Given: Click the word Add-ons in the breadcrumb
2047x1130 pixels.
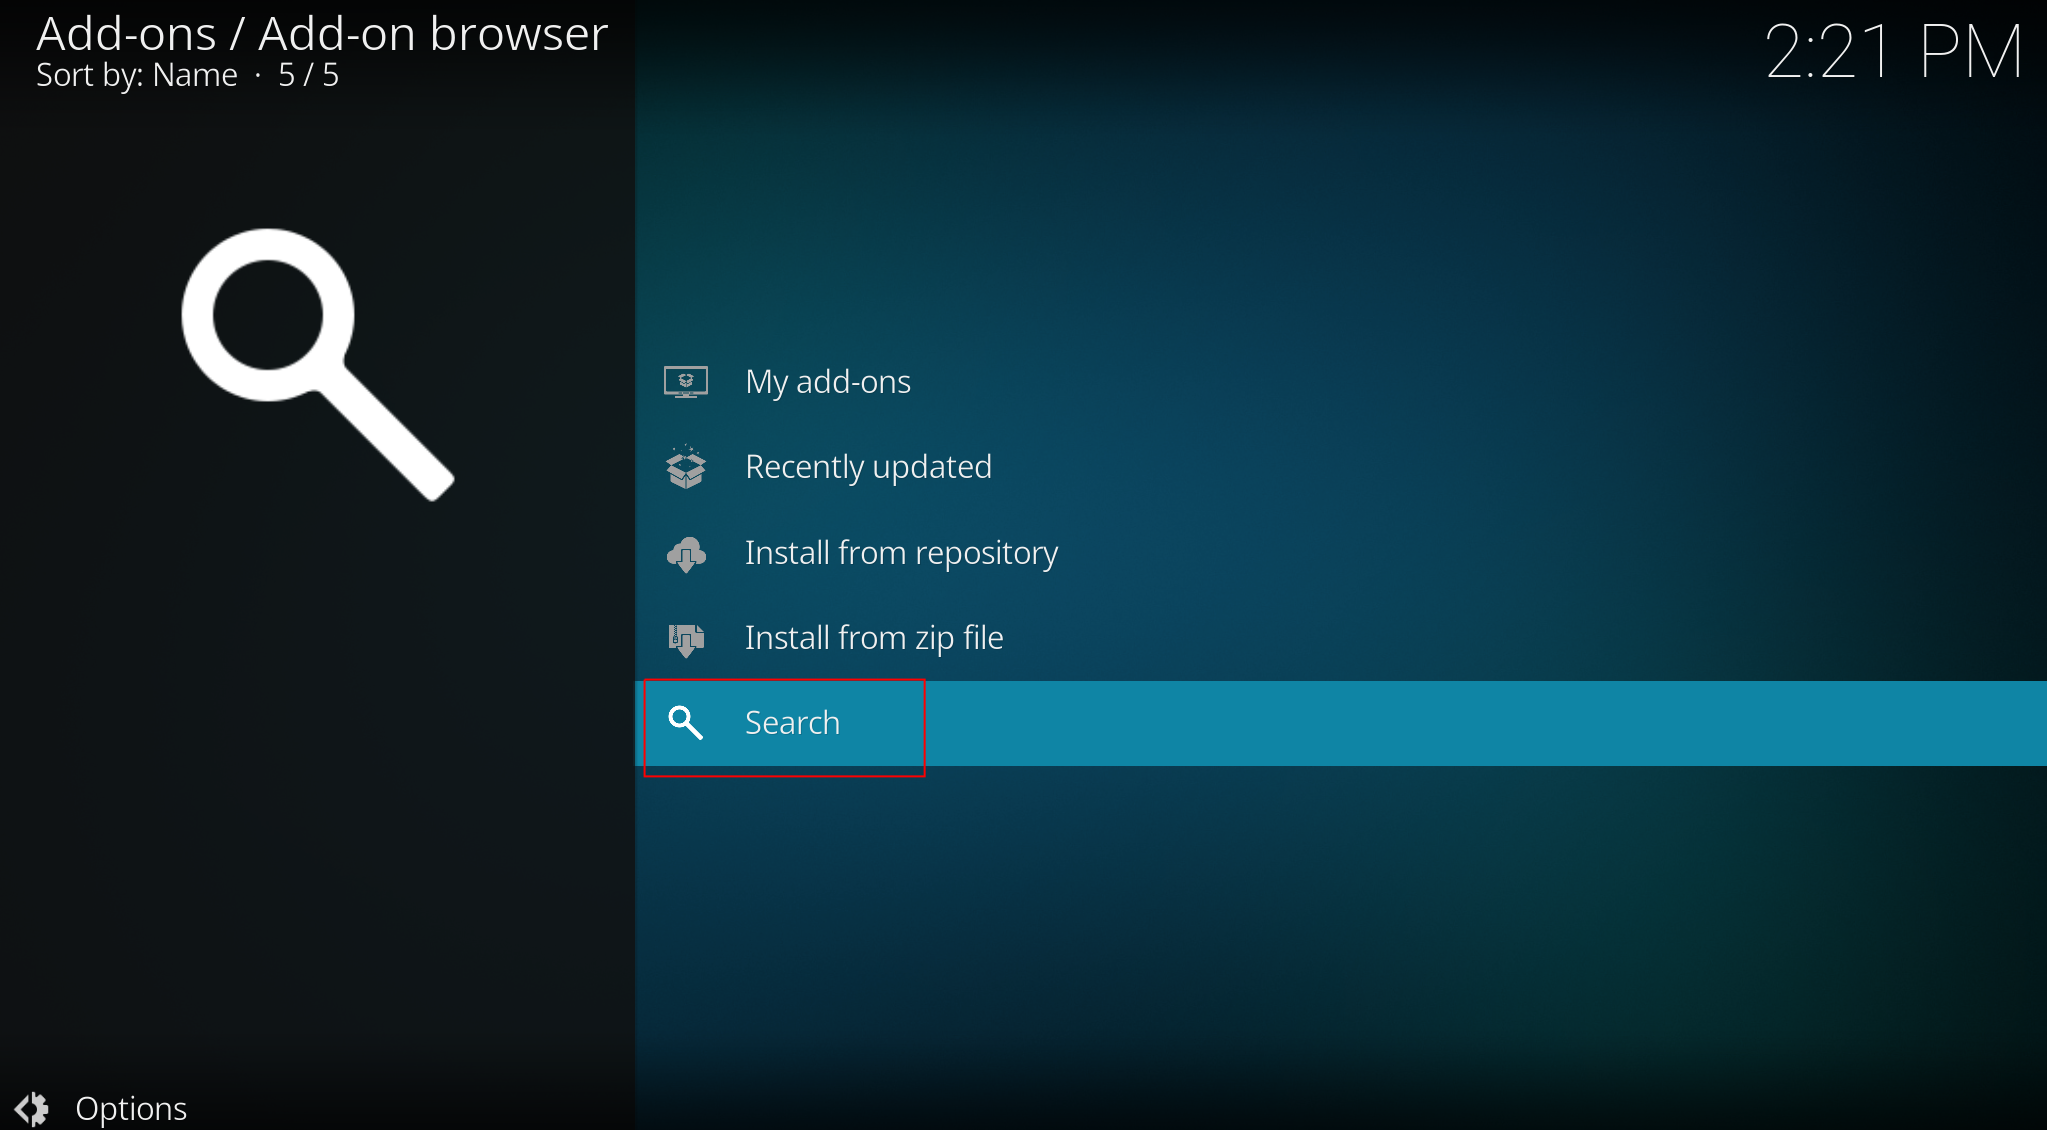Looking at the screenshot, I should (x=126, y=34).
